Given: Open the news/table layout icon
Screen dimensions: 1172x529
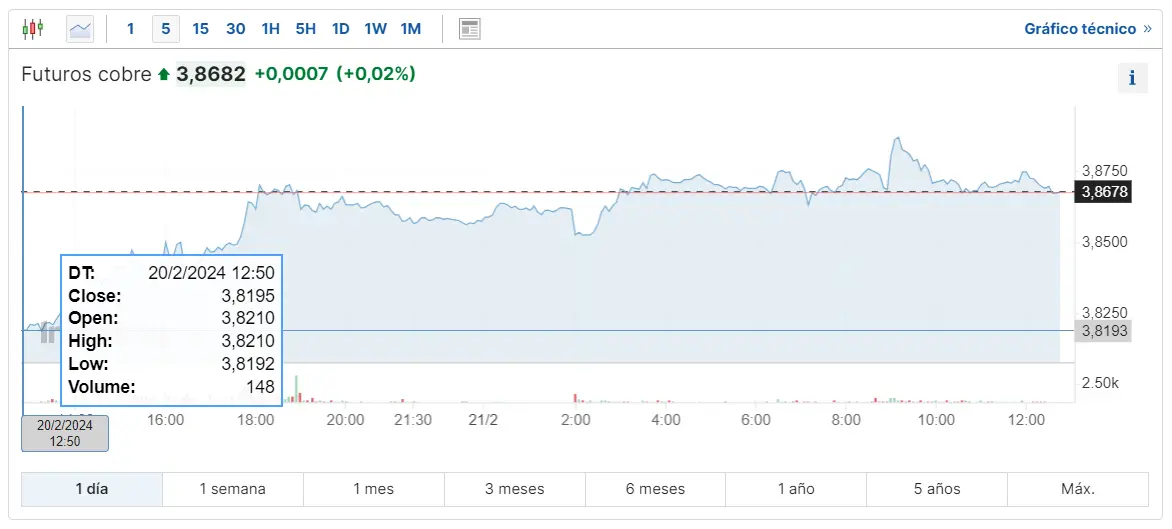Looking at the screenshot, I should pos(470,29).
